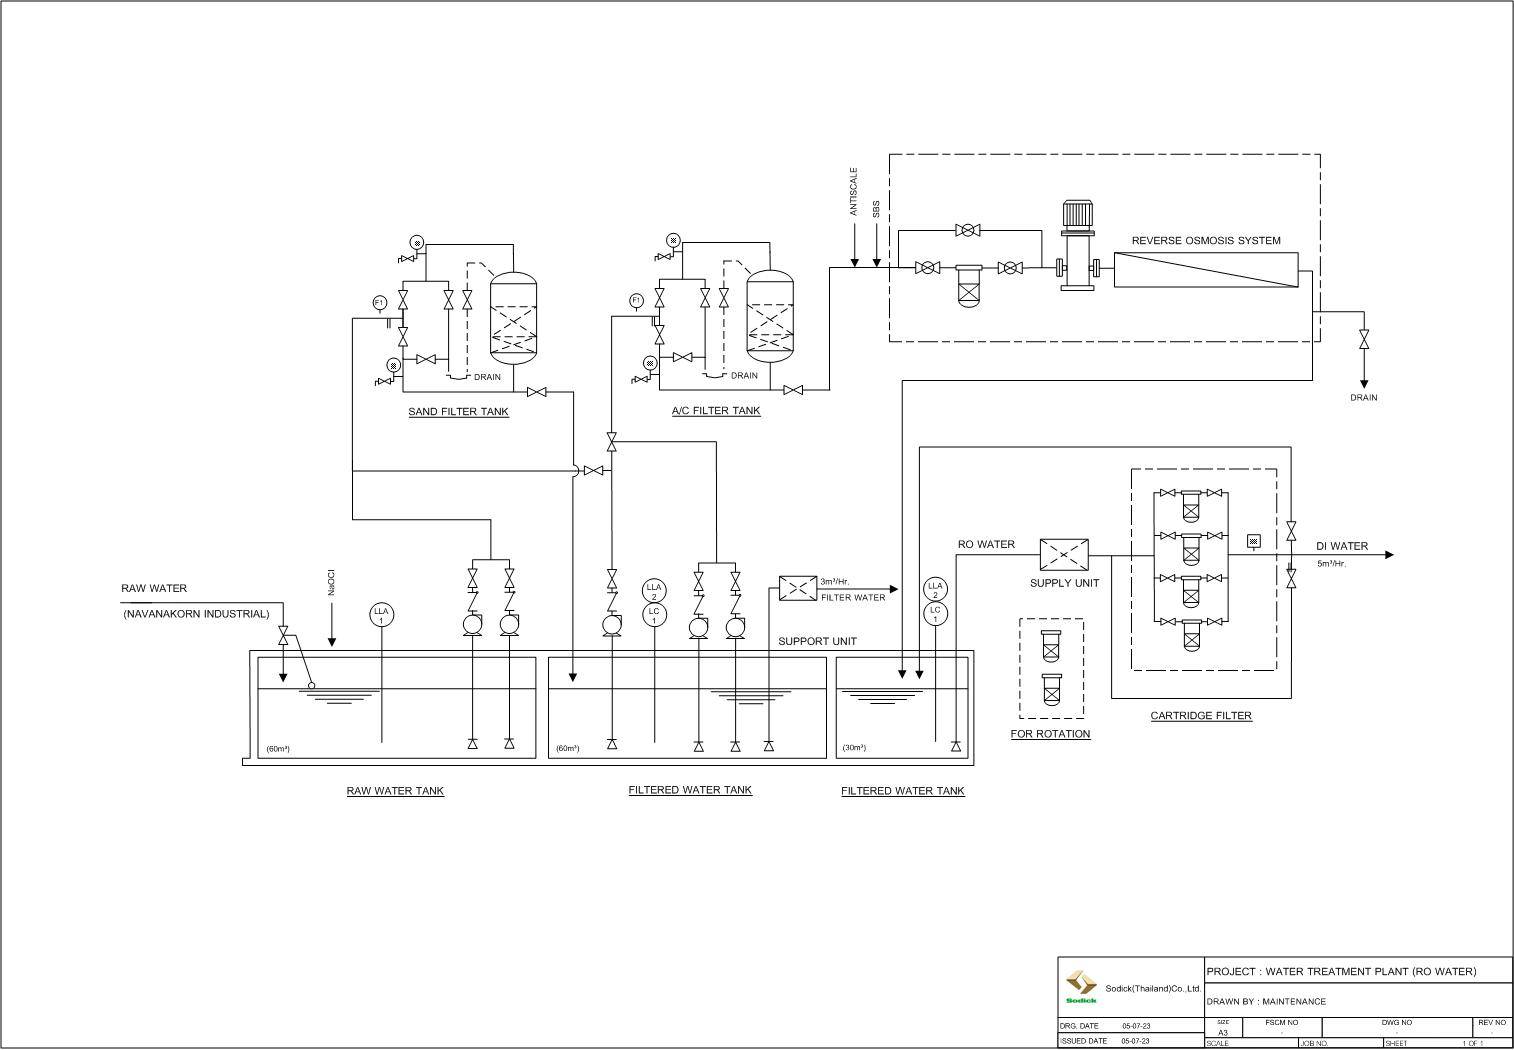Screen dimensions: 1514x1050
Task: Select the SAND FILTER TANK label
Action: pyautogui.click(x=458, y=412)
